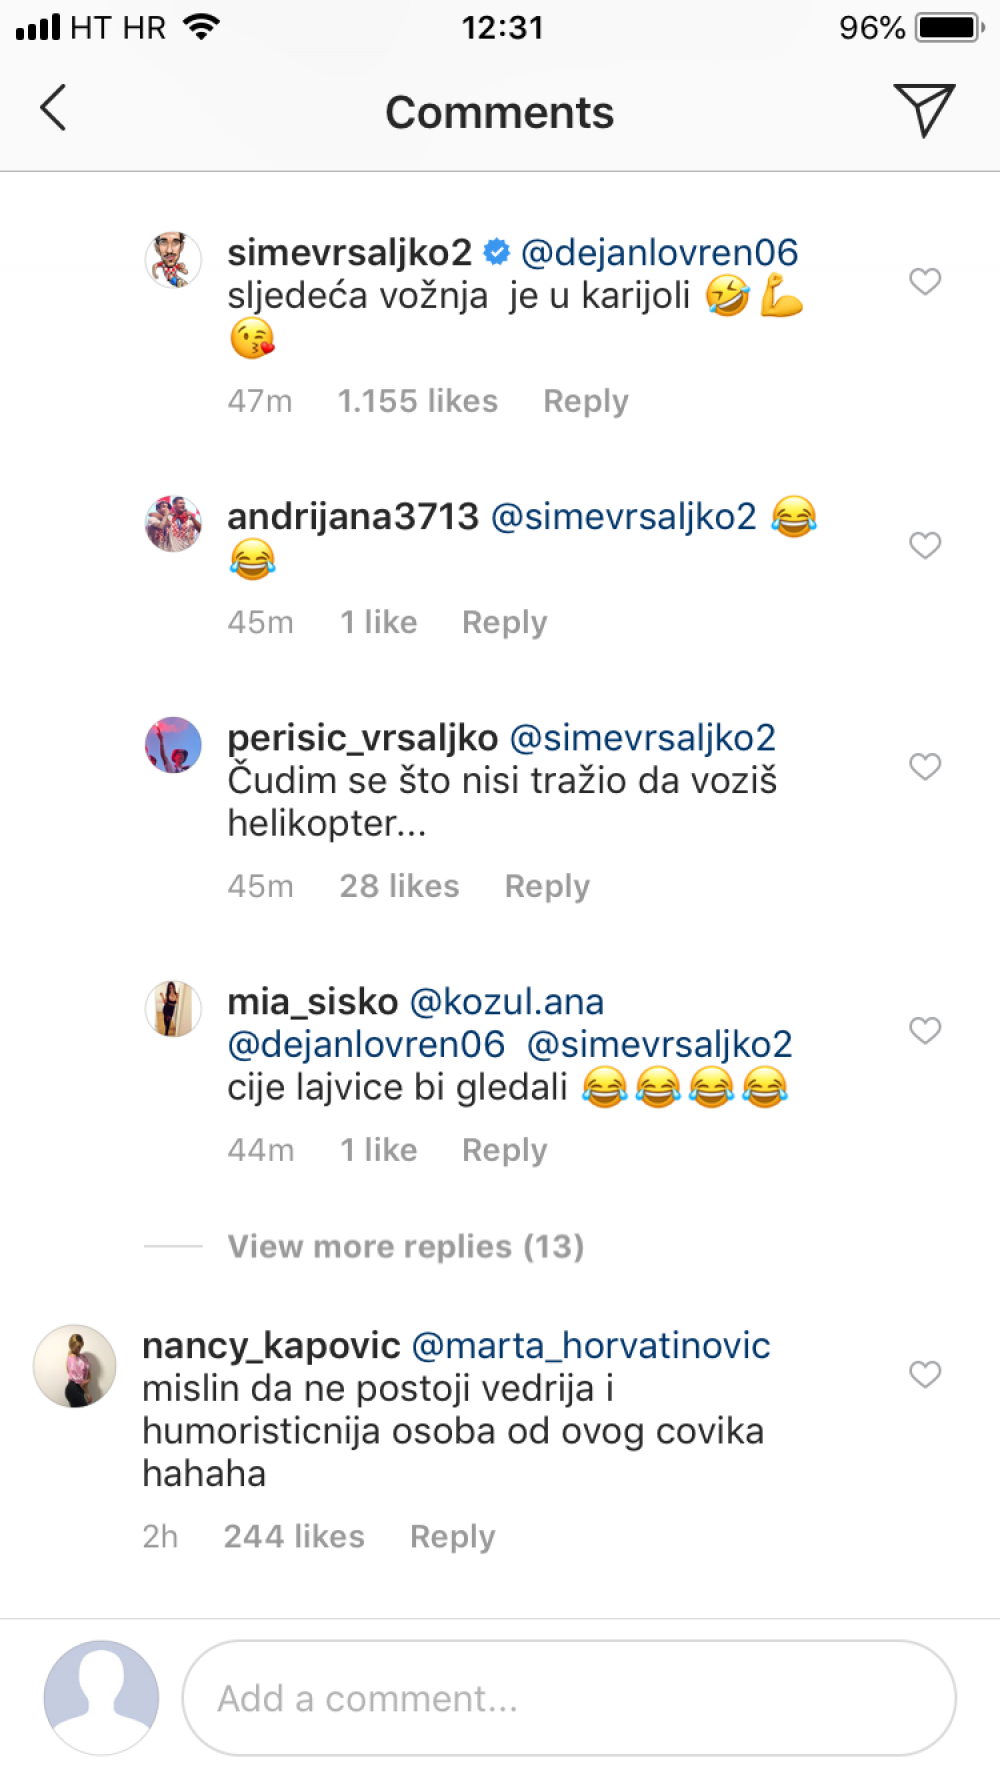Reply to simevrsaljko2's comment

pos(586,402)
